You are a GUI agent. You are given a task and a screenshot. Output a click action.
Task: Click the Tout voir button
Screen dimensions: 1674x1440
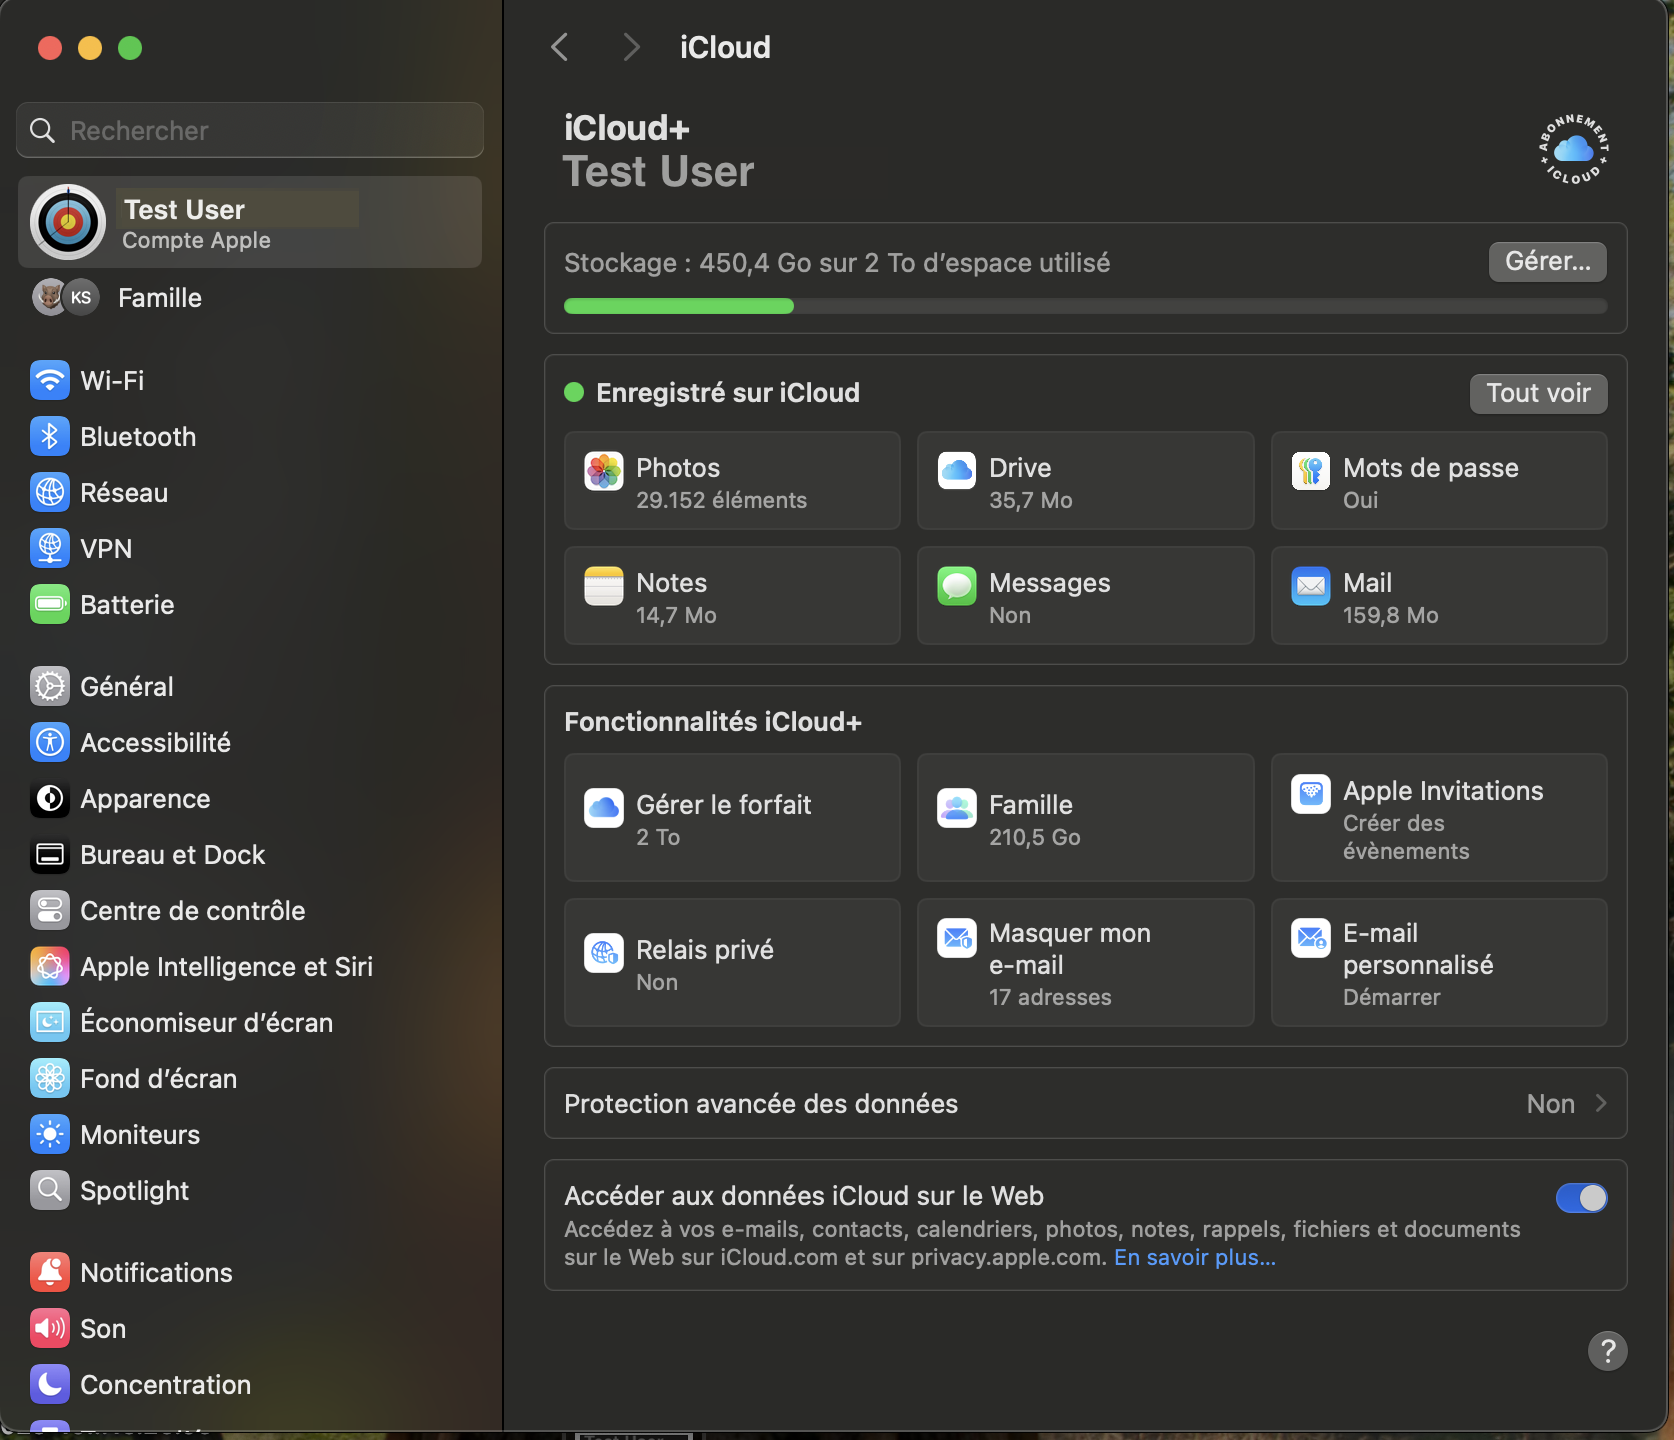[x=1538, y=393]
